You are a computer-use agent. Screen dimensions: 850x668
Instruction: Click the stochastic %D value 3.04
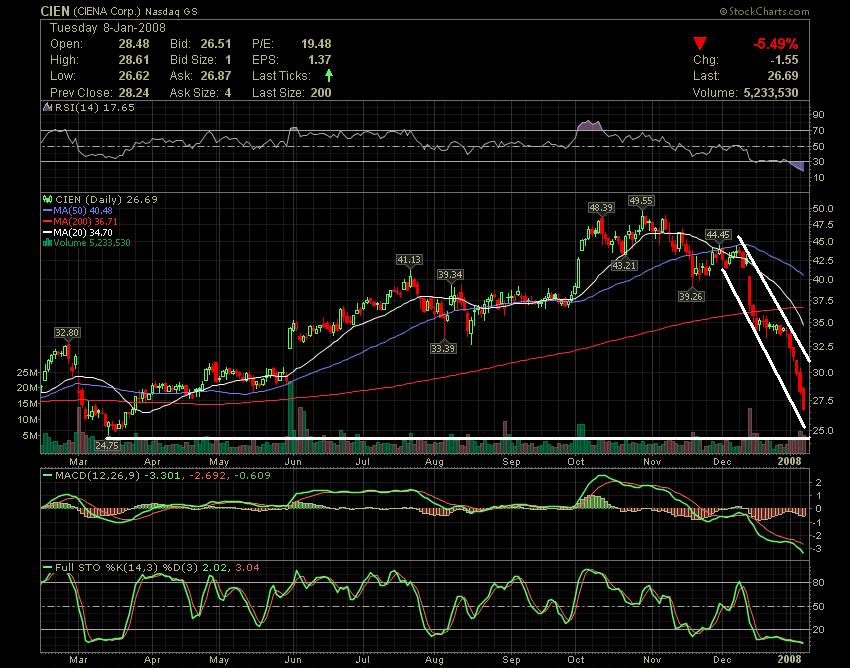pos(247,568)
